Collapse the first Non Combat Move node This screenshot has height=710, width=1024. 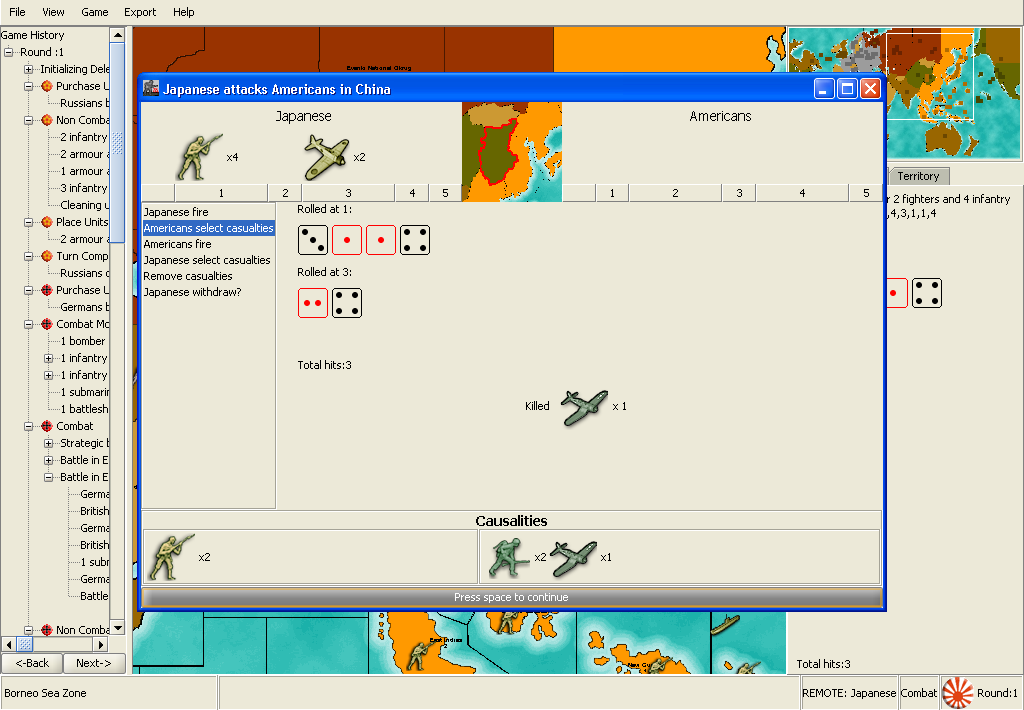(x=29, y=120)
